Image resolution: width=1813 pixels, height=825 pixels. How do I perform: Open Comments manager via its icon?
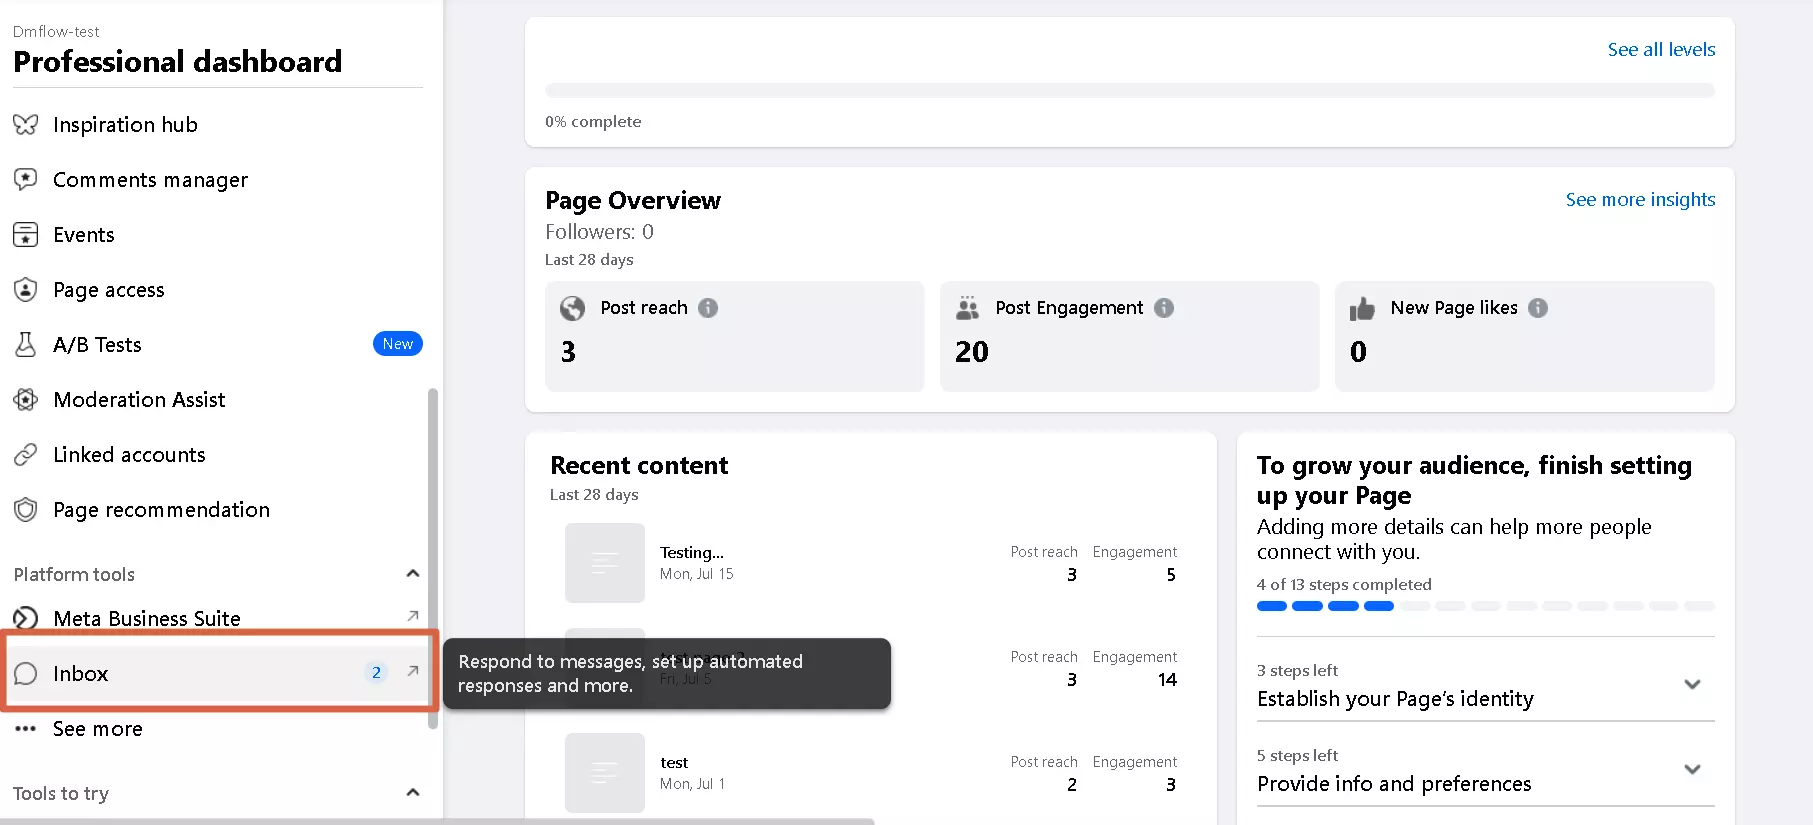(26, 180)
